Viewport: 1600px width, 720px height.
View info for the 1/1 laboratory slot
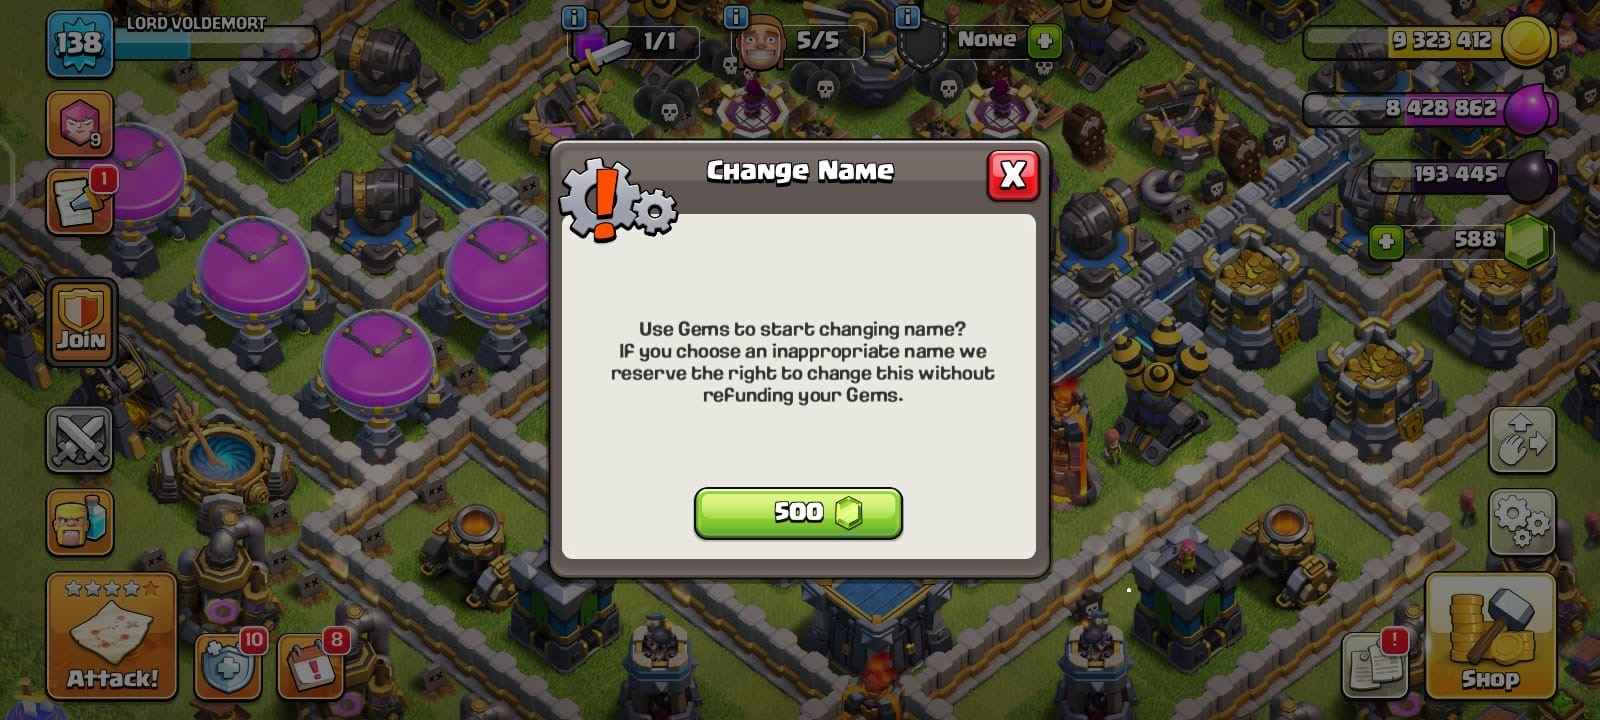(x=574, y=17)
